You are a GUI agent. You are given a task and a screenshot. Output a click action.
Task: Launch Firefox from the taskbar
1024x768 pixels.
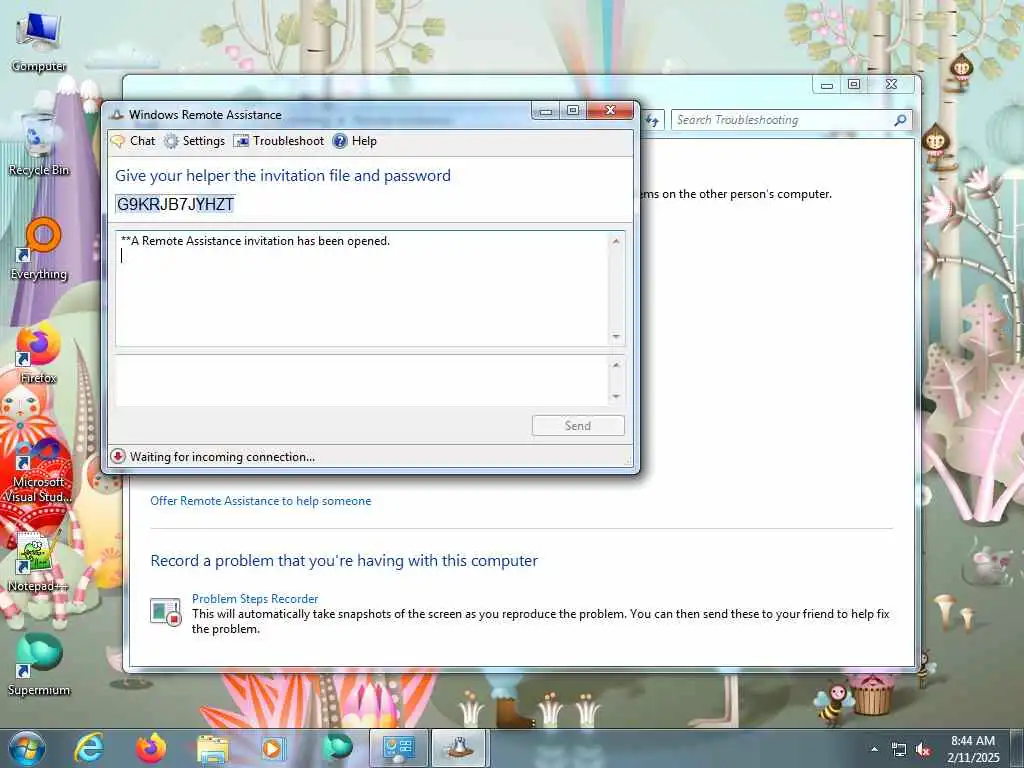(151, 748)
